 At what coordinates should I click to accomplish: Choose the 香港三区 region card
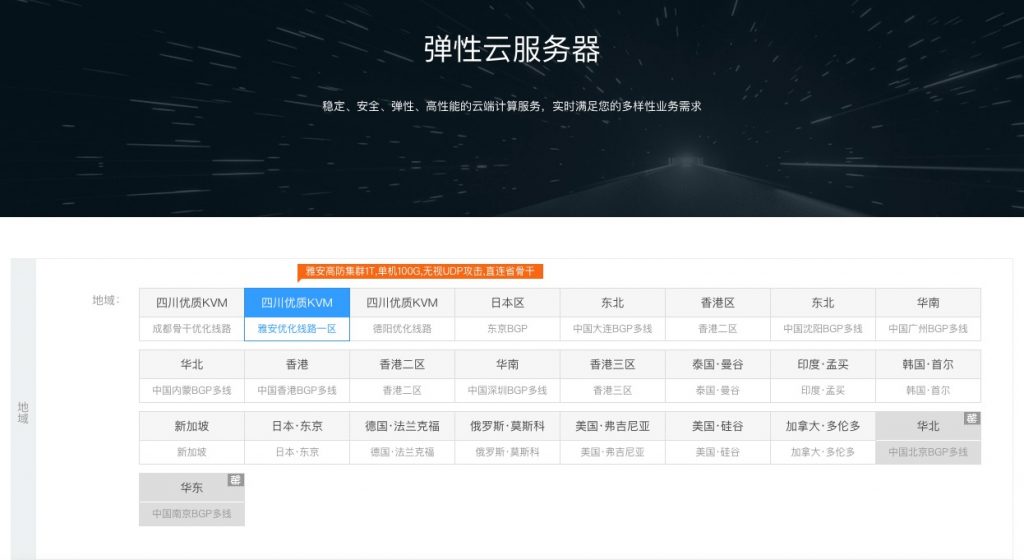[x=613, y=376]
